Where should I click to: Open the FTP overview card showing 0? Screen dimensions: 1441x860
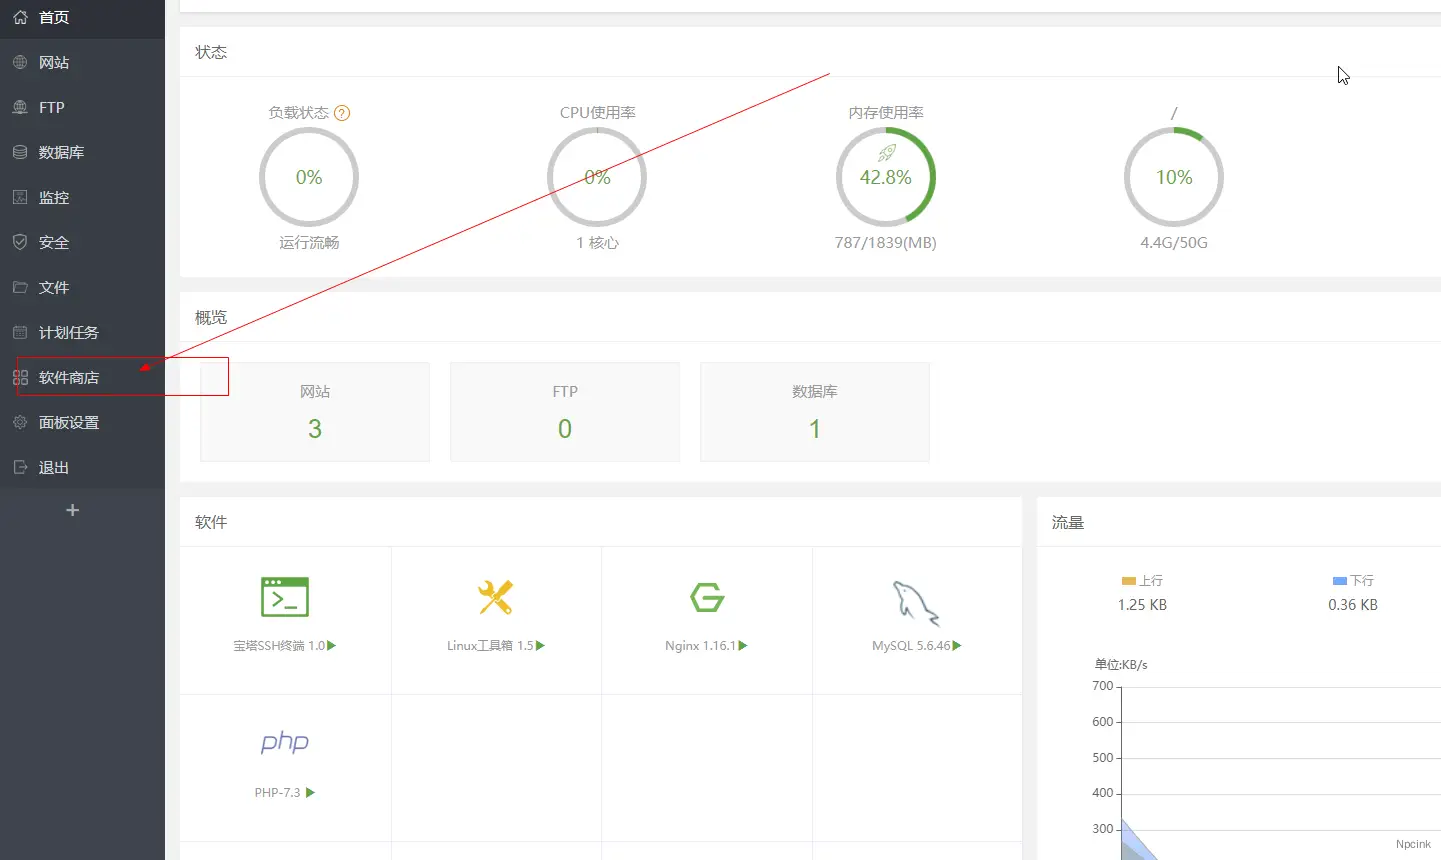[565, 412]
